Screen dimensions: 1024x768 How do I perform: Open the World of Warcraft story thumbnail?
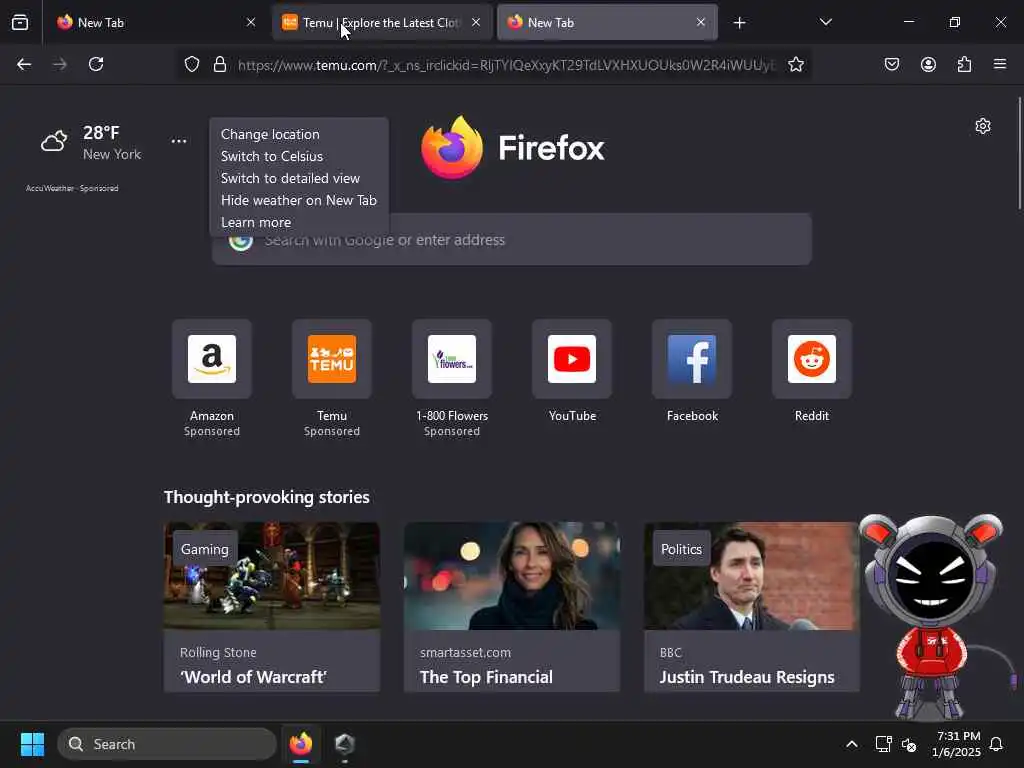tap(272, 576)
